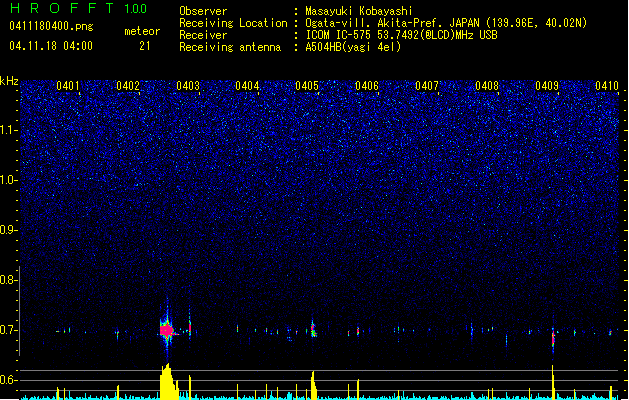Click the antenna A504HB(yagi 4el) text

click(353, 47)
